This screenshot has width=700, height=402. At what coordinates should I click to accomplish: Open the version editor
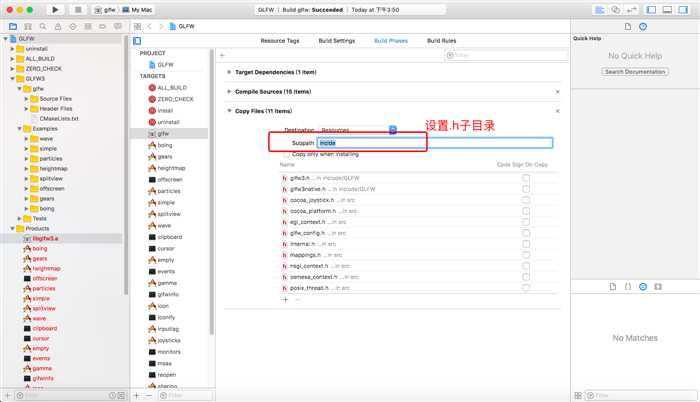pos(631,9)
